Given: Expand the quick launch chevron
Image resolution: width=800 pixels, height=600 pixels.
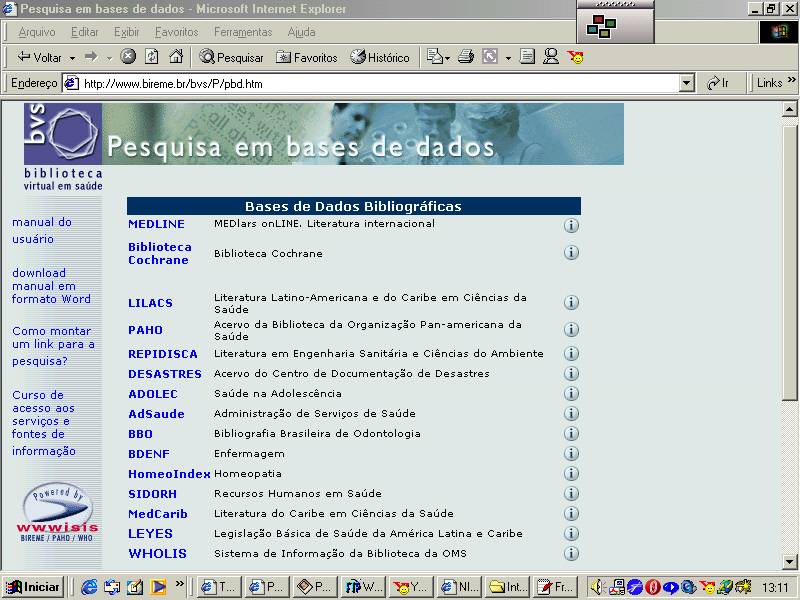Looking at the screenshot, I should (180, 584).
